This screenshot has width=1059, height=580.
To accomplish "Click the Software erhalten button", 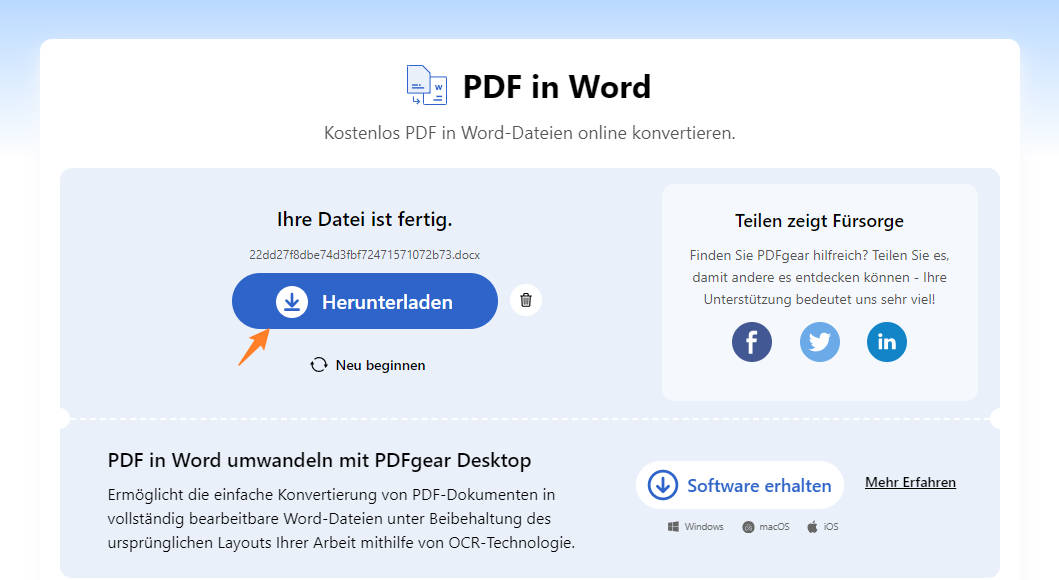I will [x=740, y=485].
